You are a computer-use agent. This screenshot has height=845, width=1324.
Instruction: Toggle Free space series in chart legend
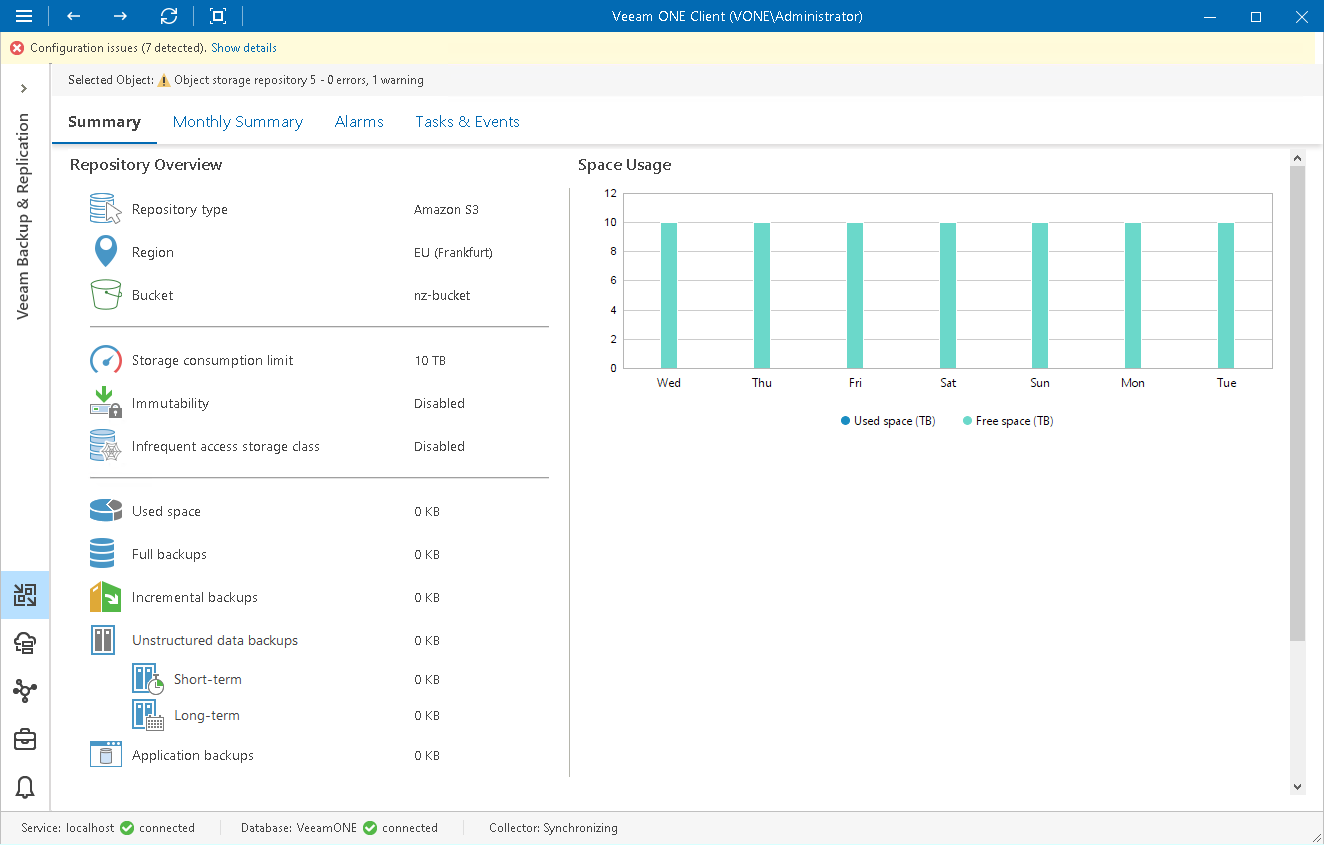[x=1007, y=420]
